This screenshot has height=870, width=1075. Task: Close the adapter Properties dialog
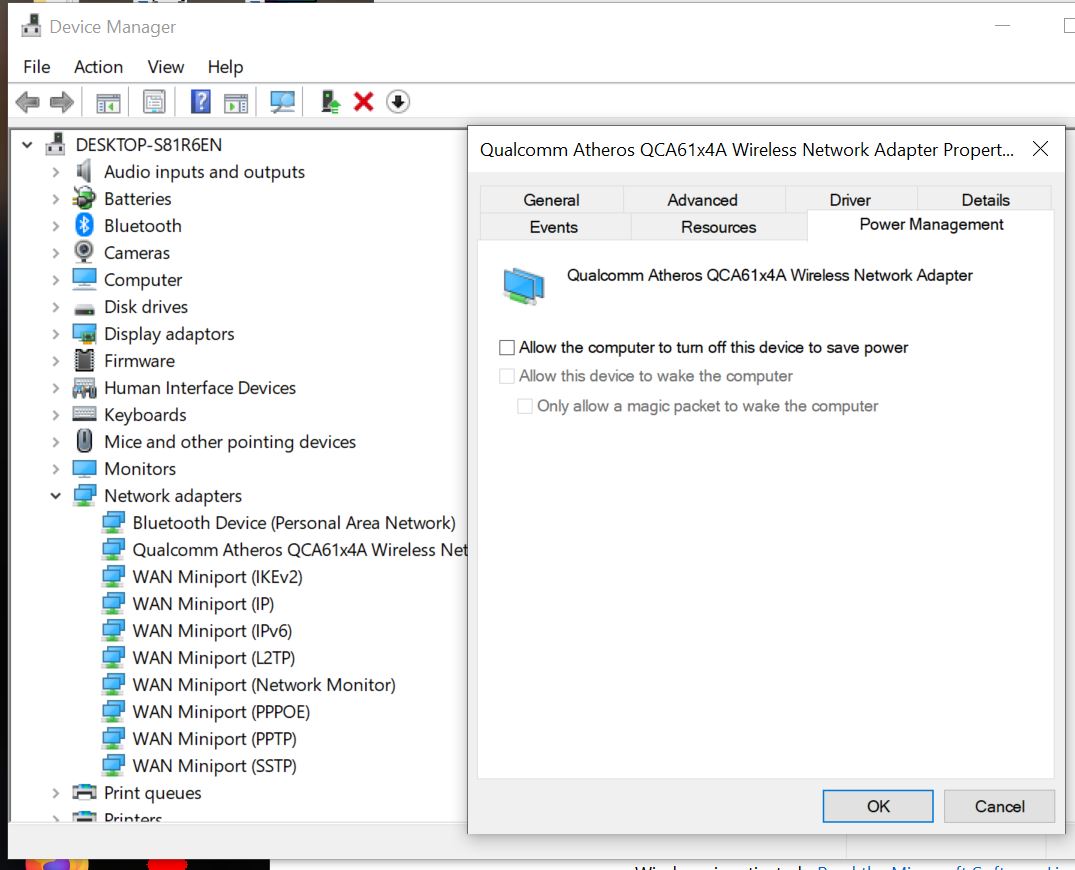1040,150
